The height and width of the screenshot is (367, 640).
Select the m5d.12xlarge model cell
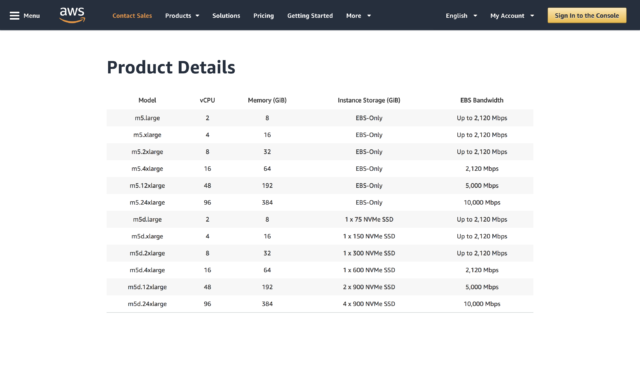(x=147, y=287)
